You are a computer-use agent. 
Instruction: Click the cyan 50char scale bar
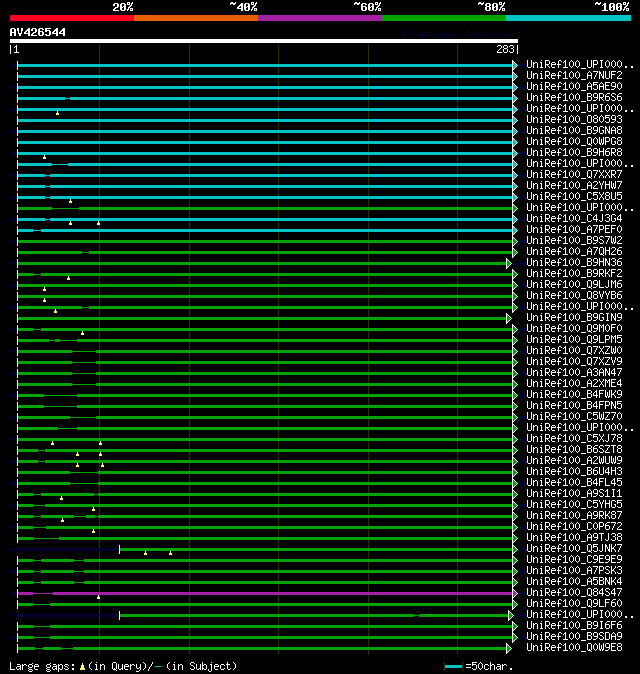tap(453, 667)
